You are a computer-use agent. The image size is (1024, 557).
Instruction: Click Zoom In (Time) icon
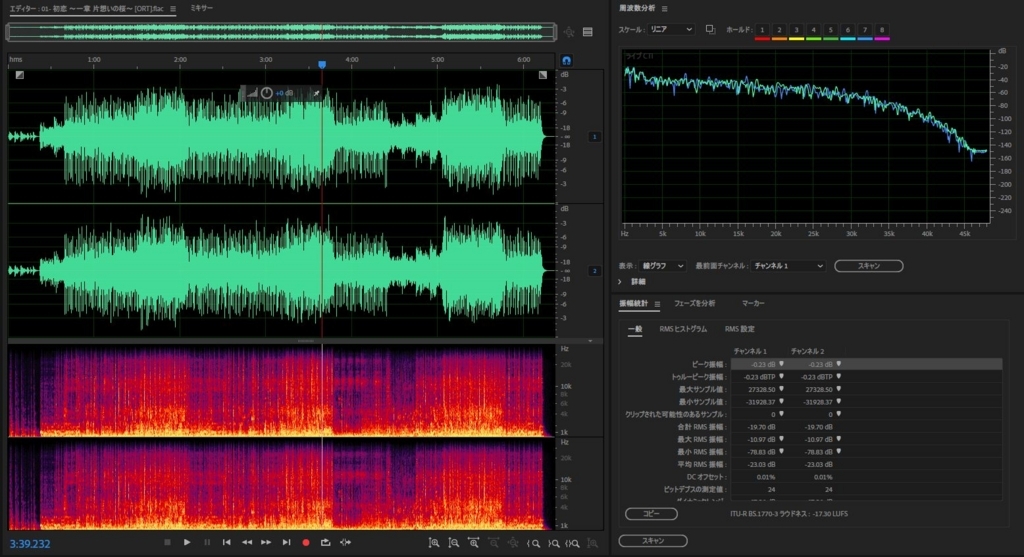click(473, 543)
